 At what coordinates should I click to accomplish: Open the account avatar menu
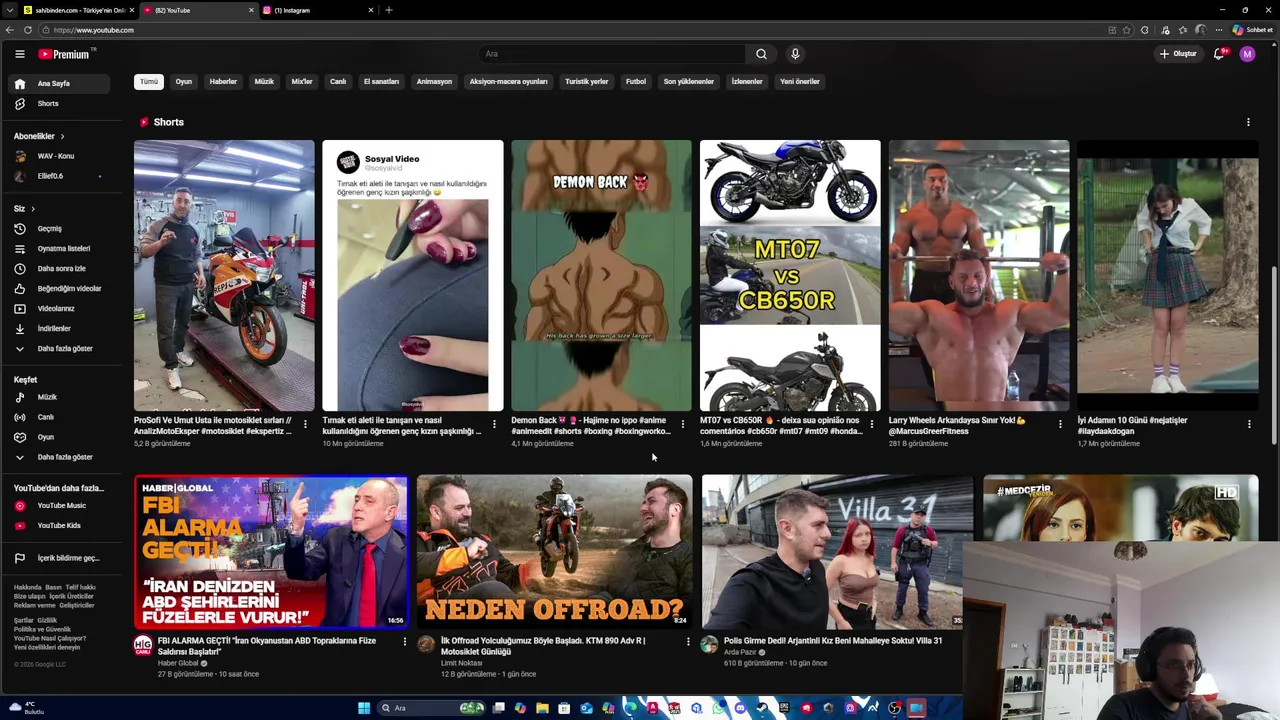1247,54
